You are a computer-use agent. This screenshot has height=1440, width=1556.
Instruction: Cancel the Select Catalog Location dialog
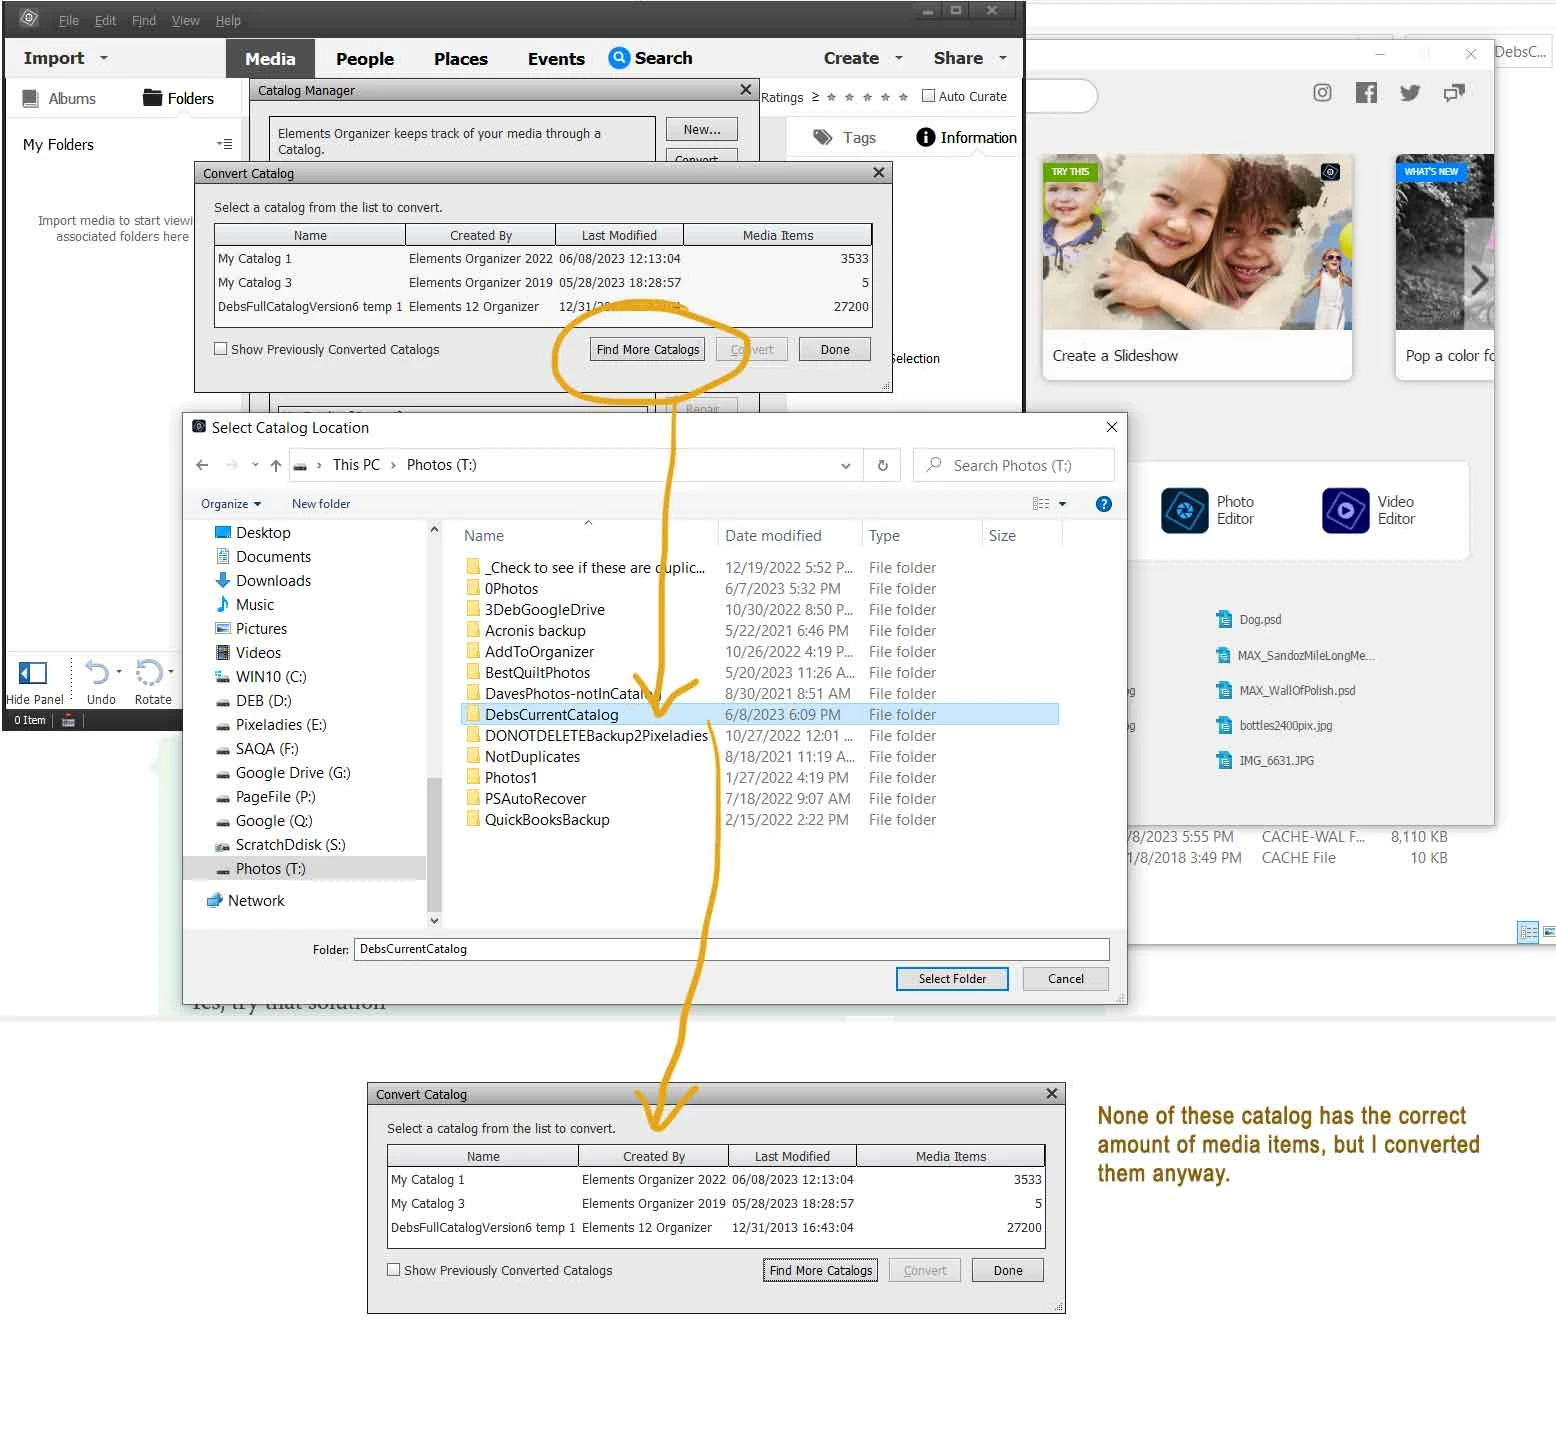(1066, 979)
